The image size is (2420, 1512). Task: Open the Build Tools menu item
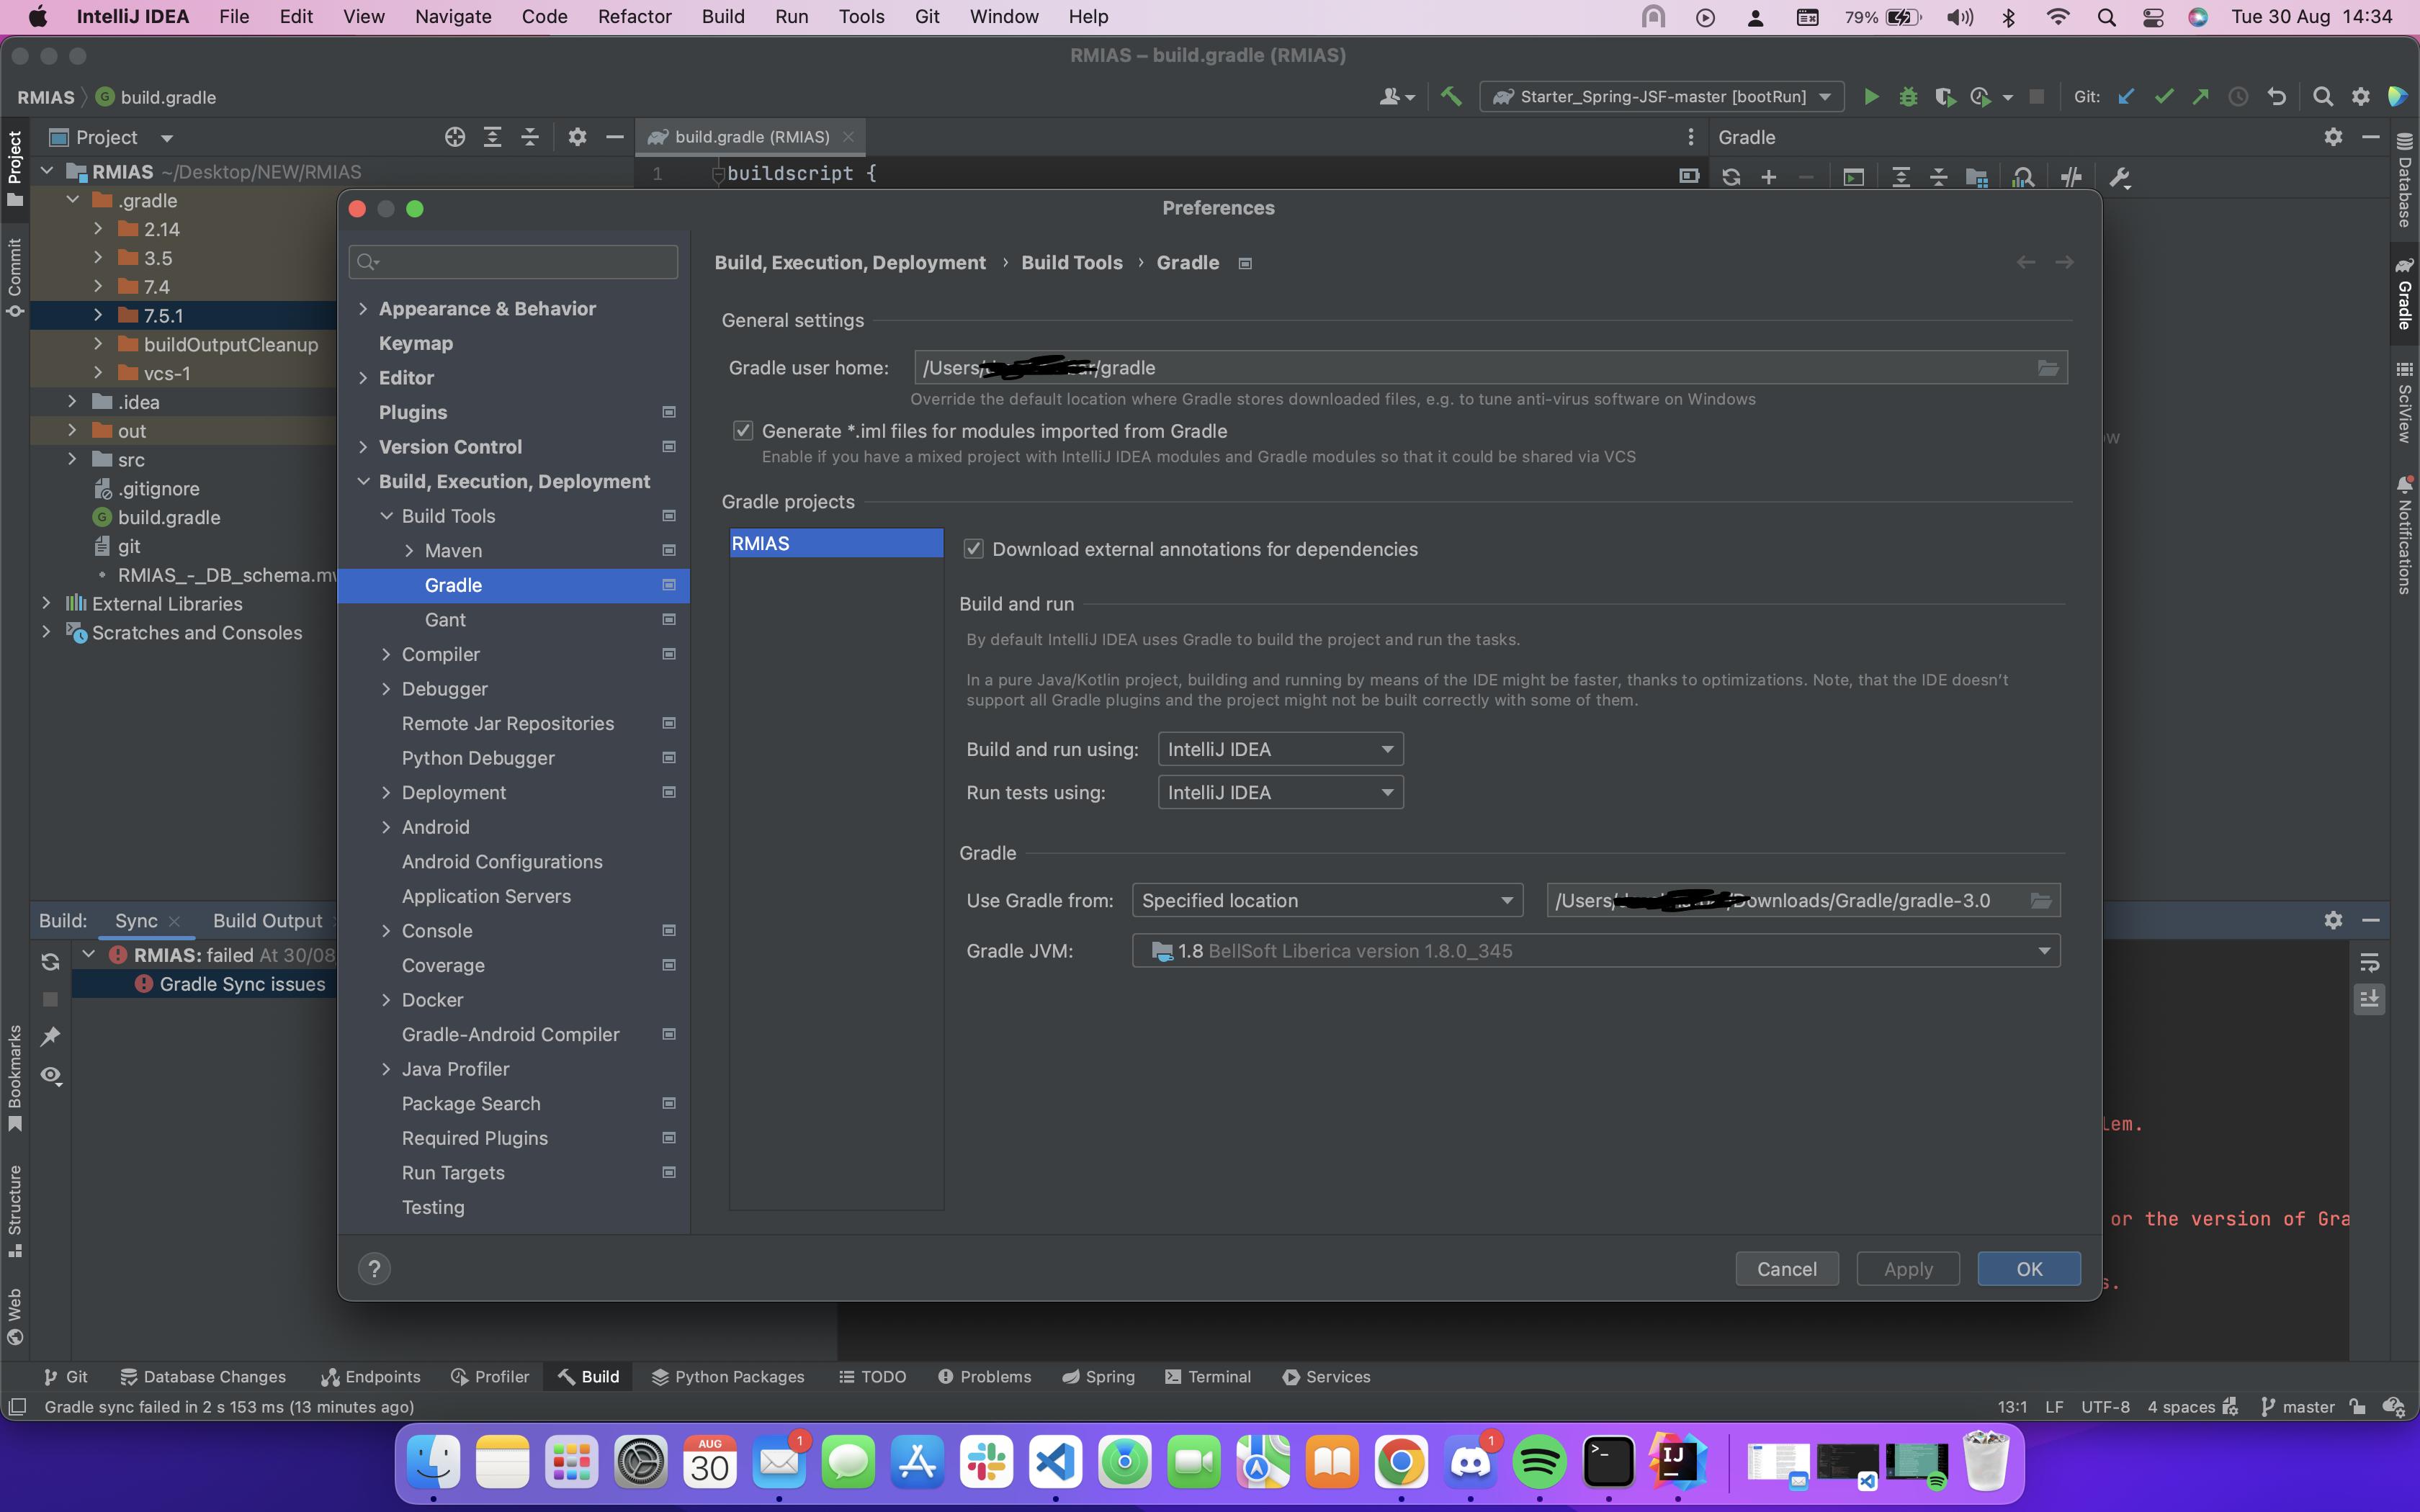click(449, 514)
